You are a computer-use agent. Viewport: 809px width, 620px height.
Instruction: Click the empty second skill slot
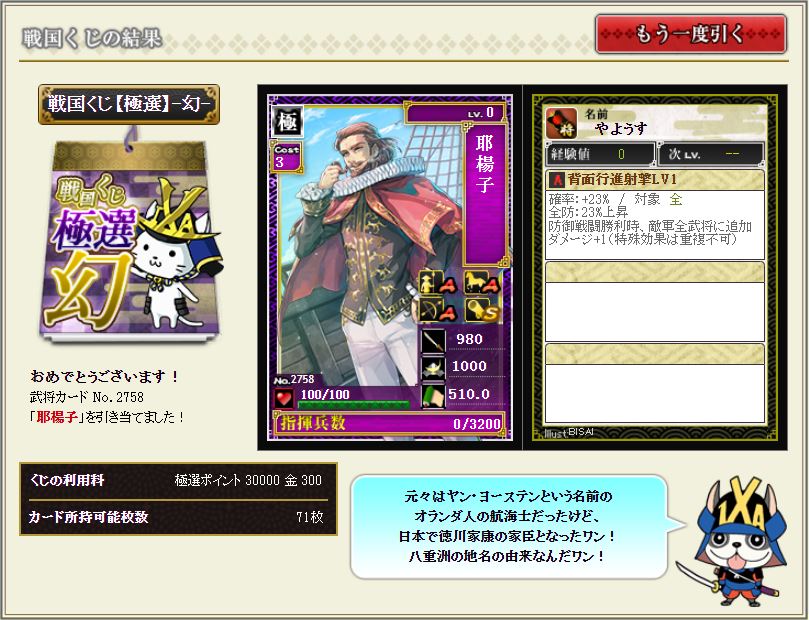(655, 302)
